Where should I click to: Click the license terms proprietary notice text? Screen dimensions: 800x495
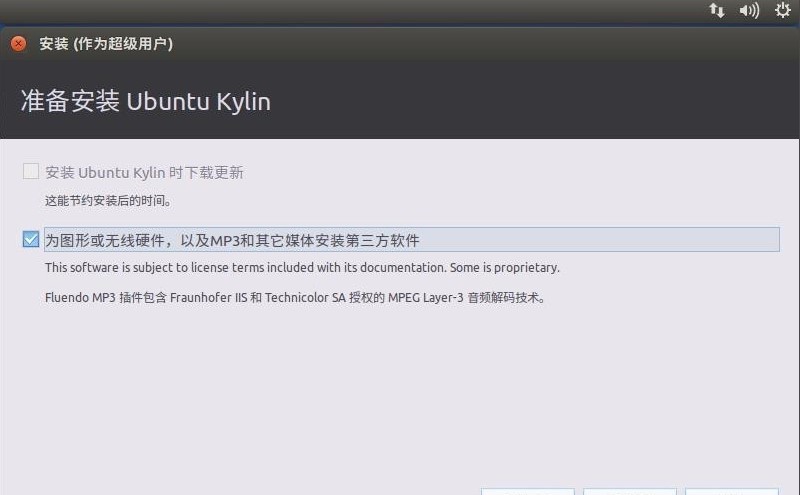click(x=302, y=267)
